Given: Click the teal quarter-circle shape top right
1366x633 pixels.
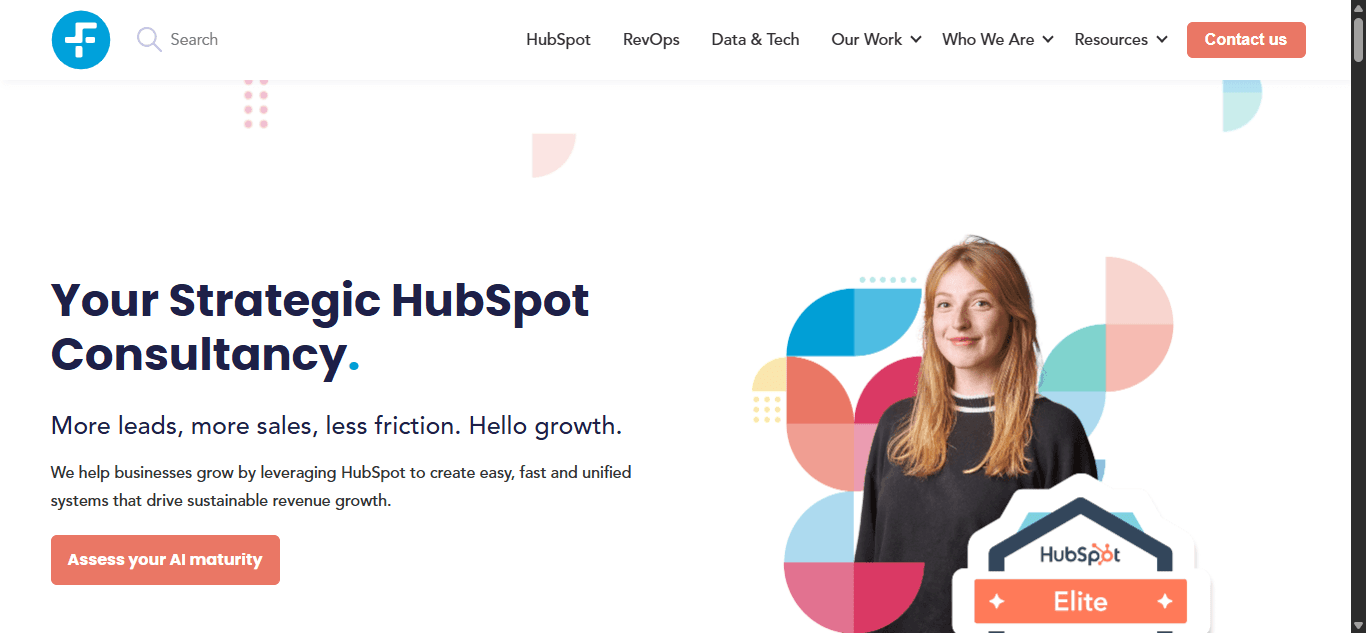Looking at the screenshot, I should tap(1242, 105).
